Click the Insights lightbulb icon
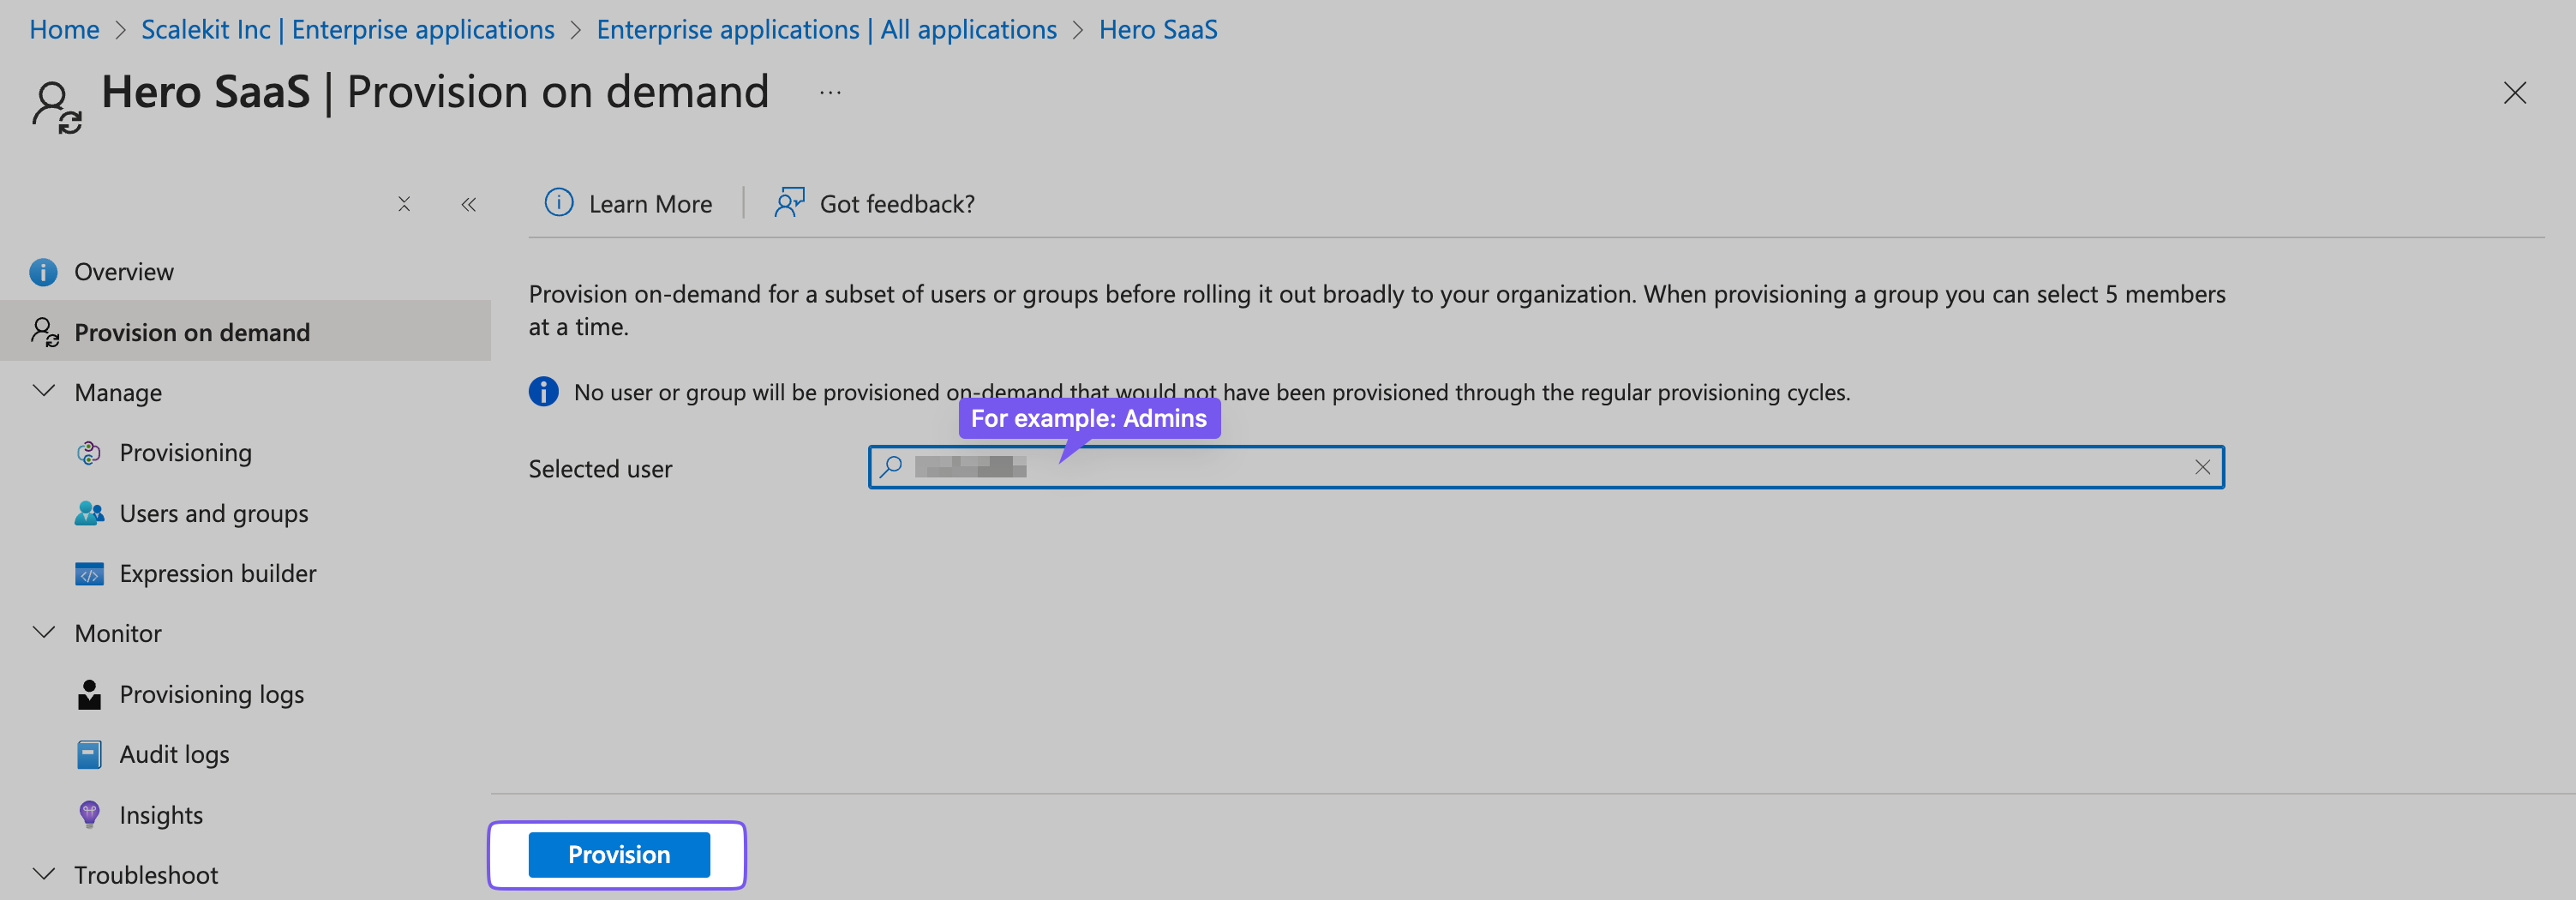The height and width of the screenshot is (900, 2576). (89, 815)
